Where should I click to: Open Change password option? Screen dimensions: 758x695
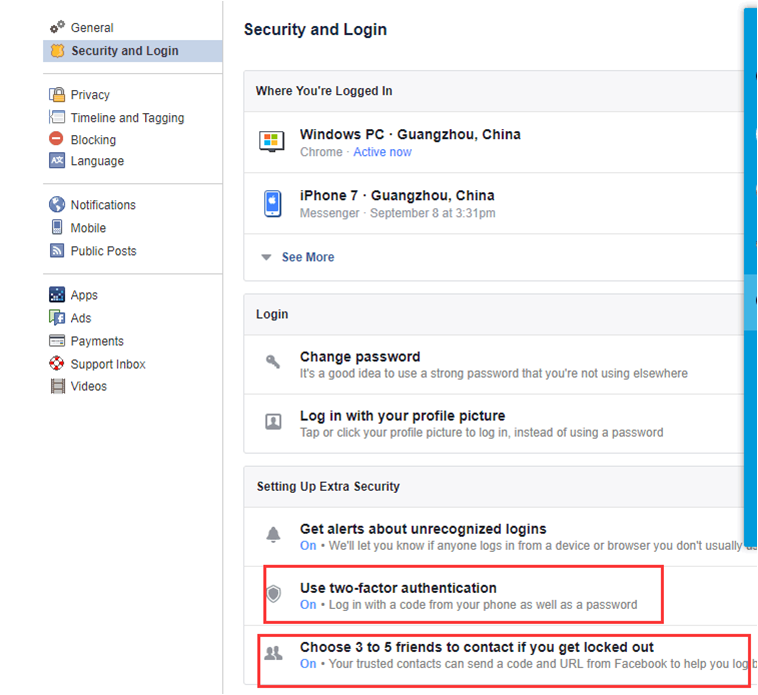[x=360, y=357]
